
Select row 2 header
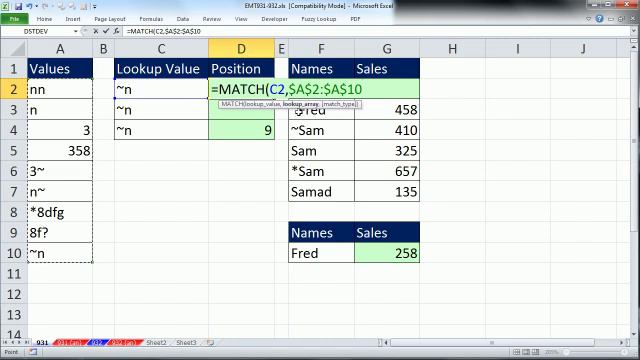(13, 89)
